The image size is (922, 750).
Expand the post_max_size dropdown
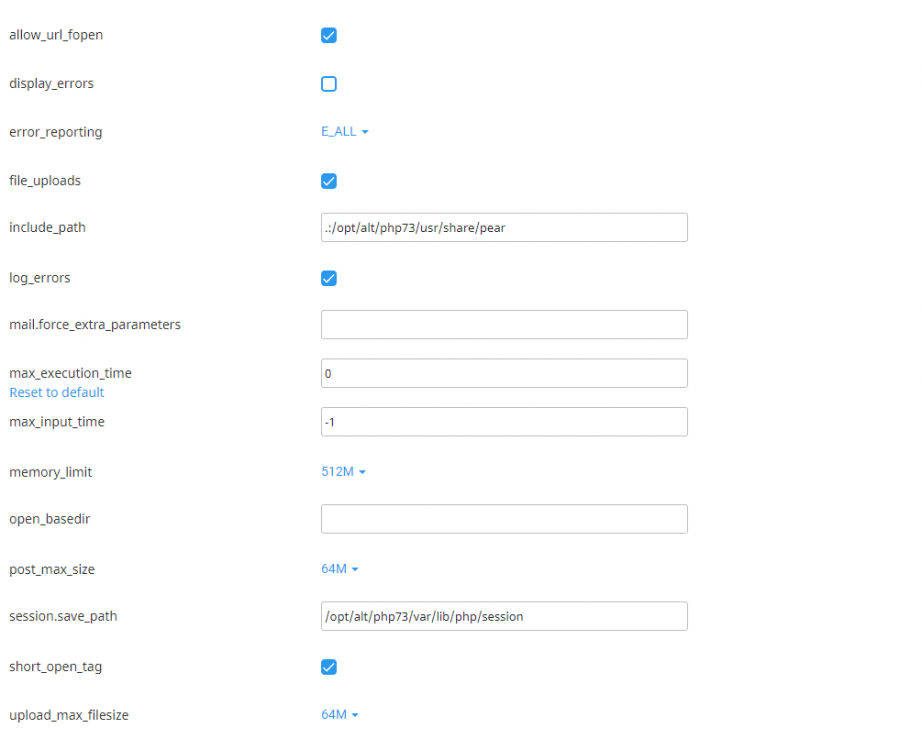[340, 568]
